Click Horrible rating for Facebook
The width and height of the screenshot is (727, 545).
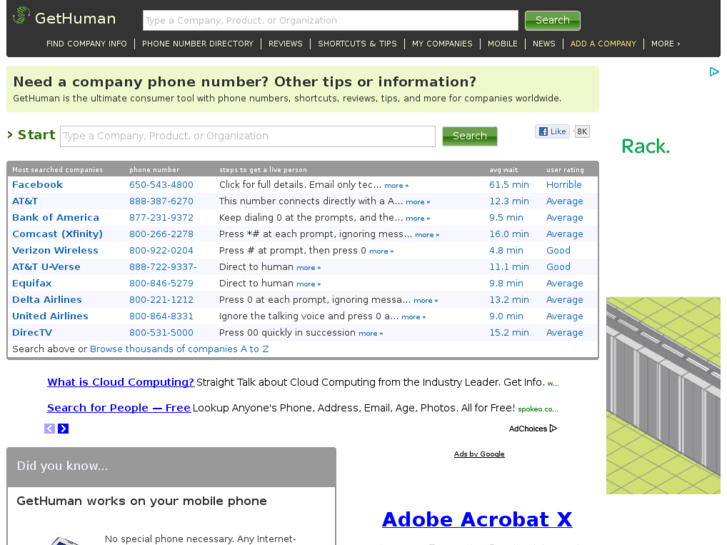click(564, 185)
